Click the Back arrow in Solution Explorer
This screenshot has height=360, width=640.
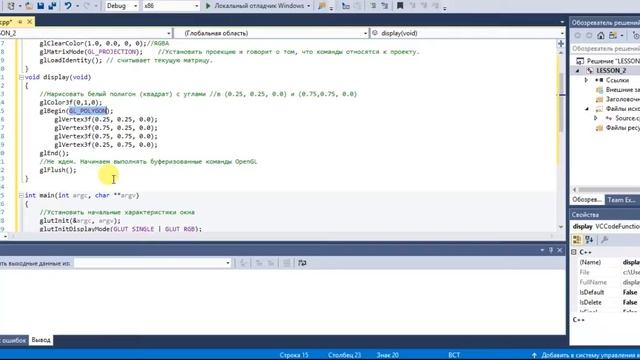click(578, 36)
